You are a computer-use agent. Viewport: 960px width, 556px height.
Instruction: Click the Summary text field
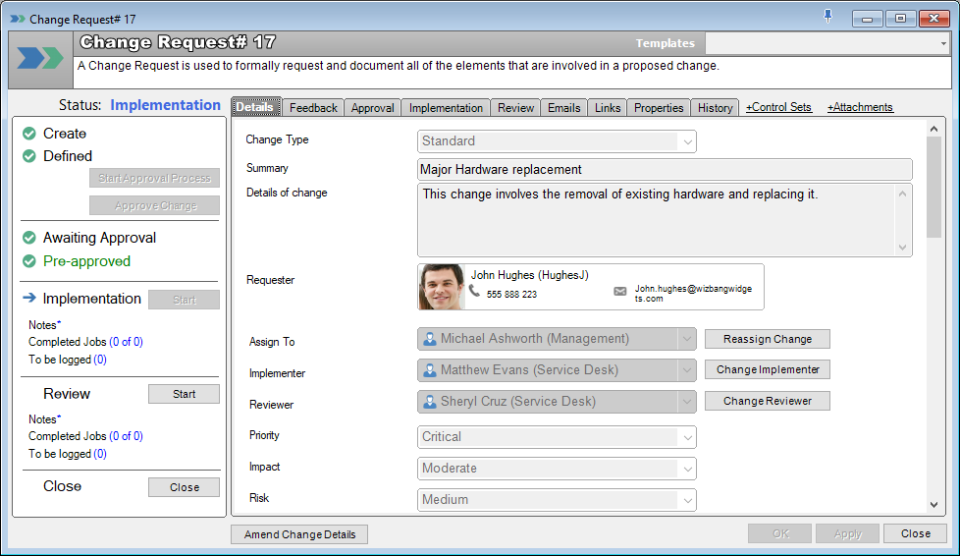click(x=664, y=170)
